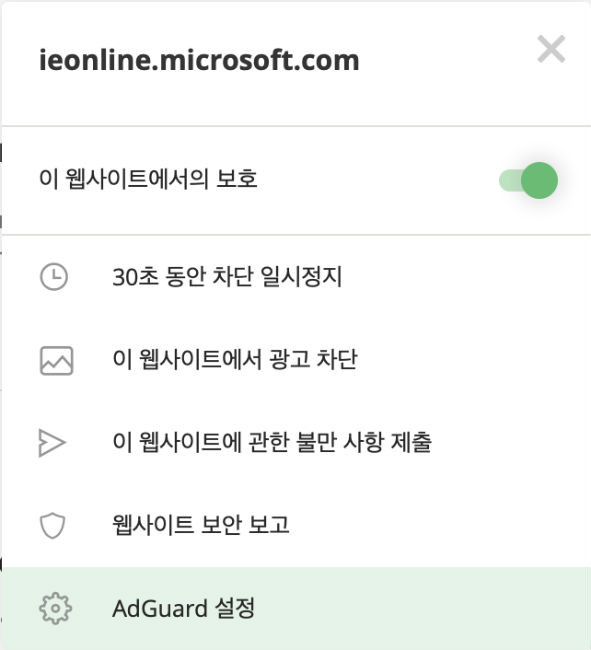Select '이 웹사이트에서 광고 차단'
The image size is (591, 650).
[x=235, y=359]
